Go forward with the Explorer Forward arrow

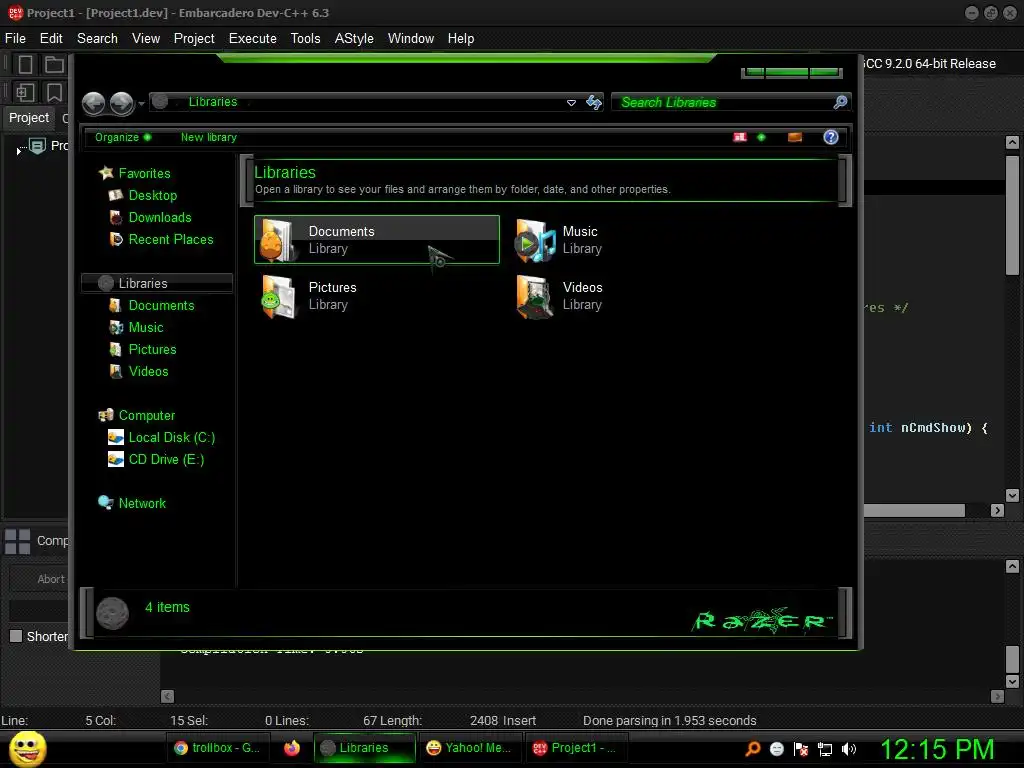pyautogui.click(x=121, y=103)
